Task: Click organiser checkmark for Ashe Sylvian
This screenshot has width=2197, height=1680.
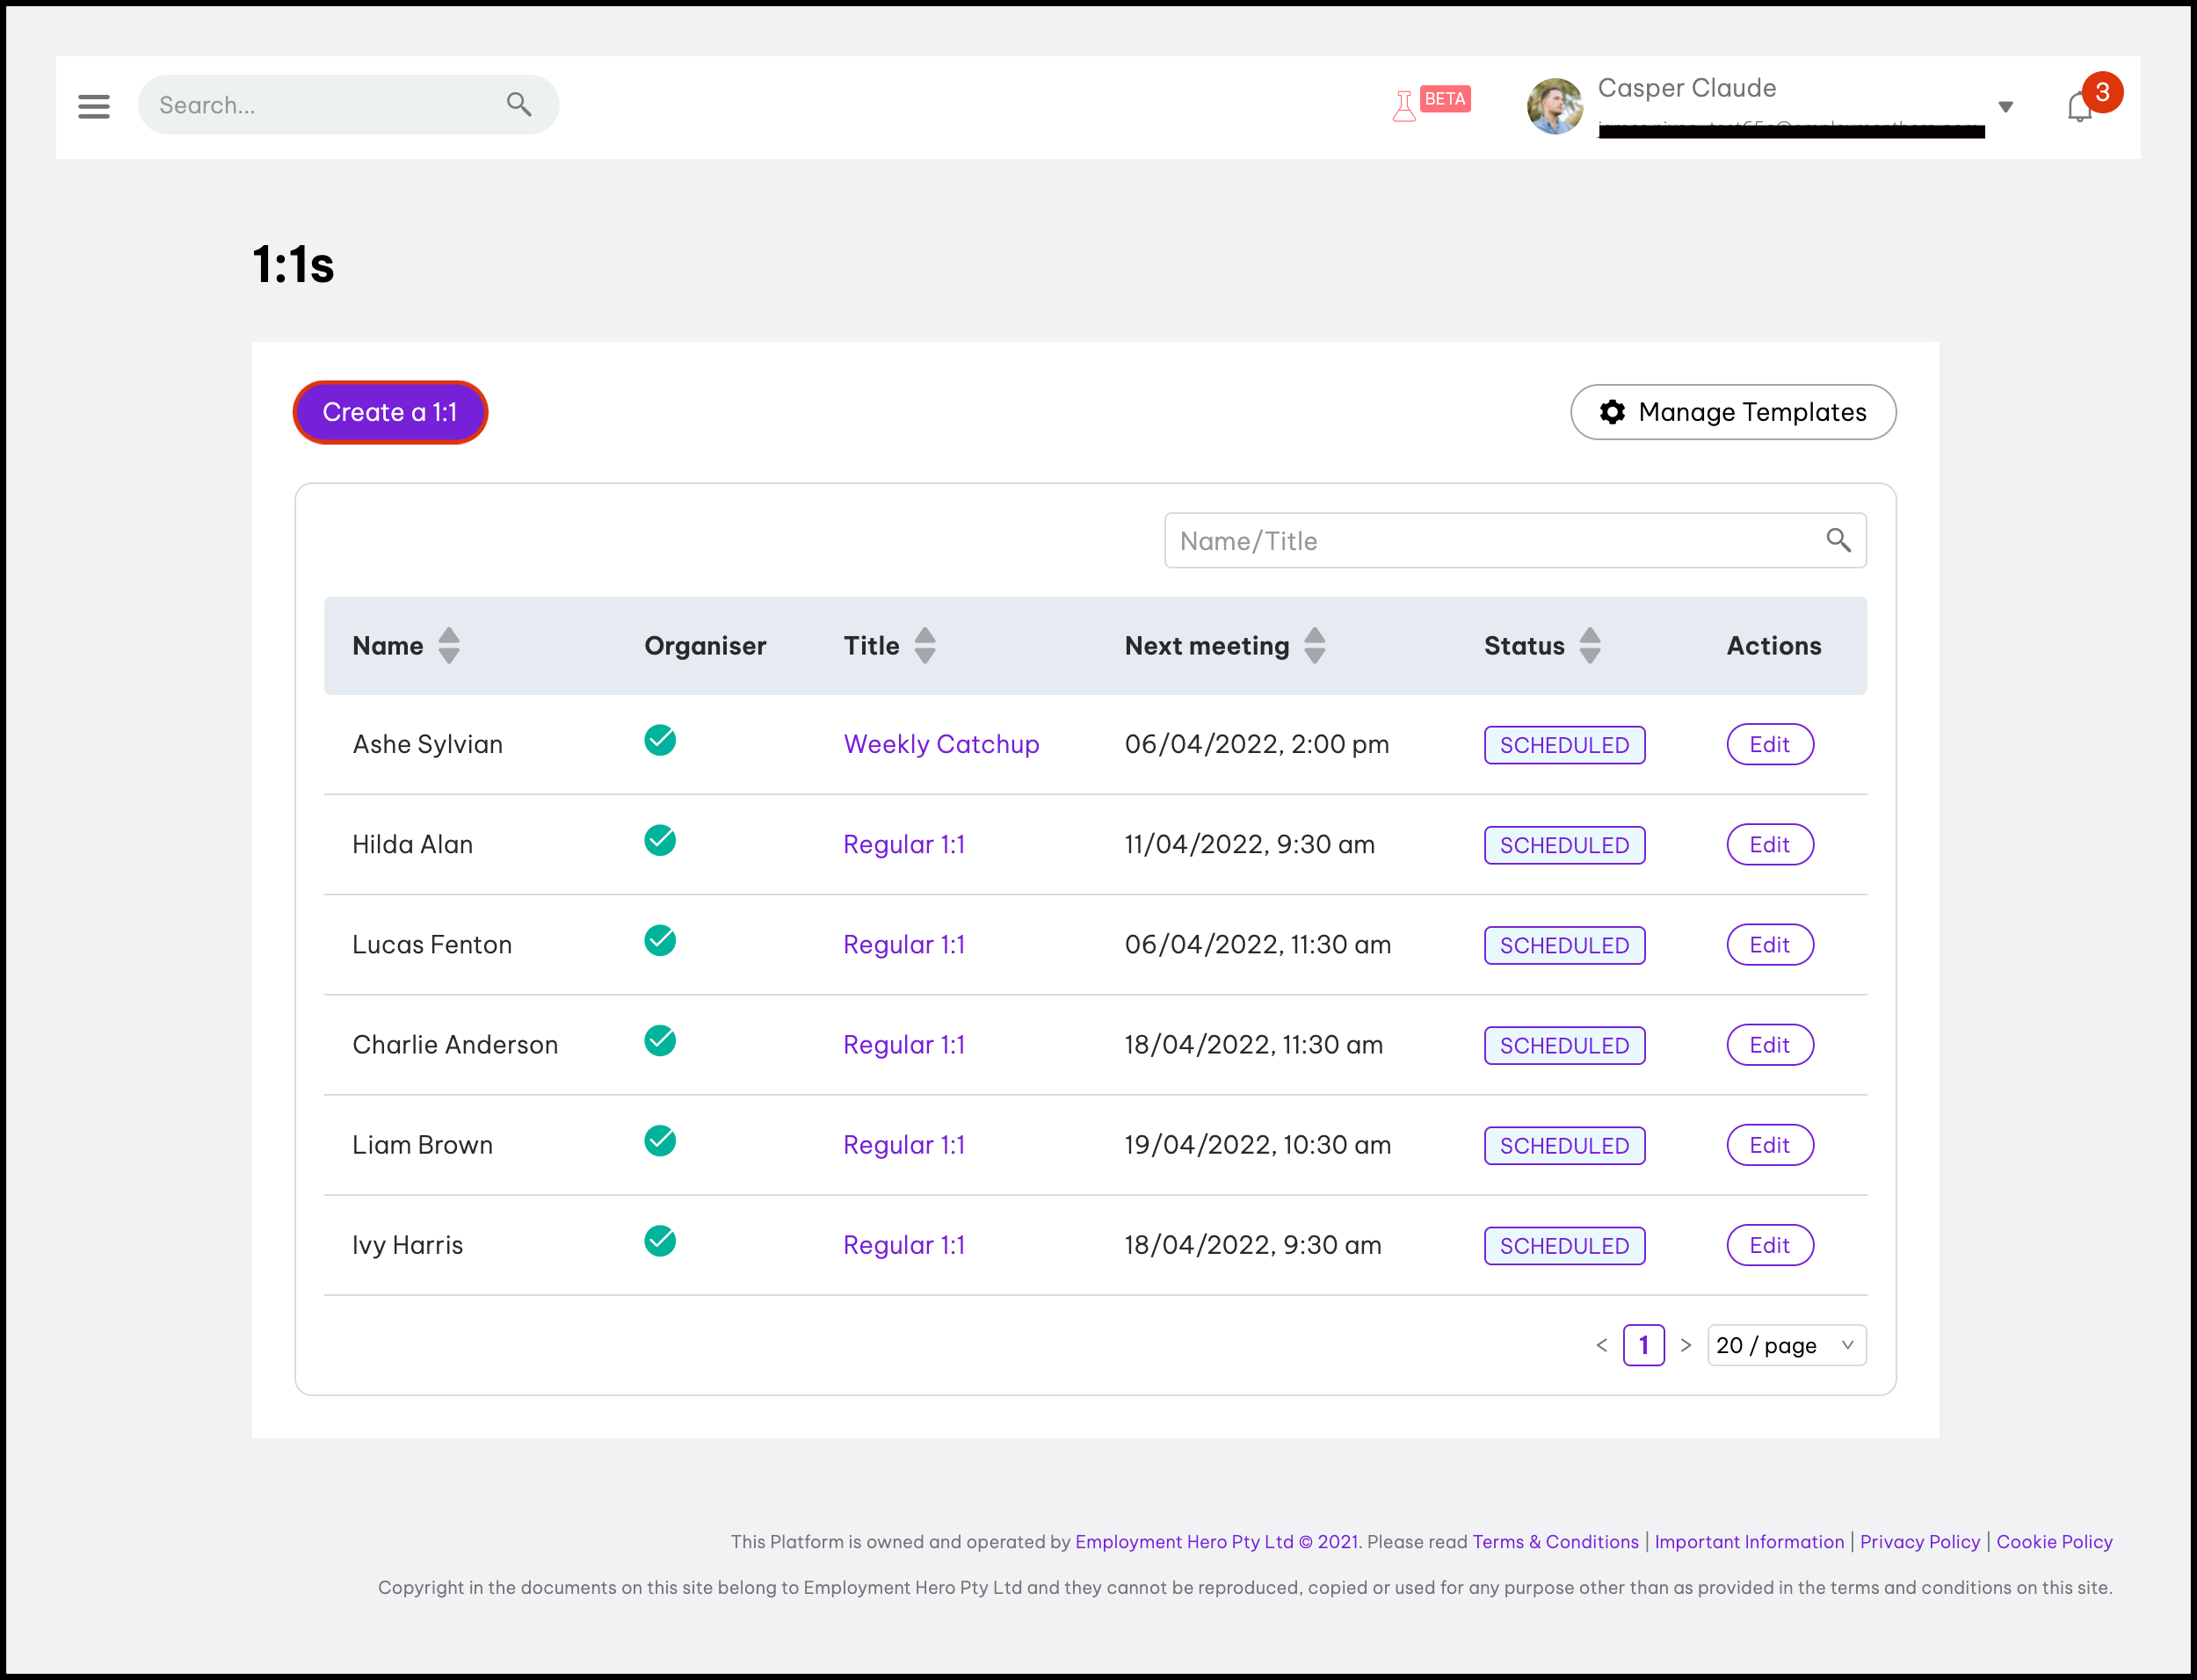Action: tap(660, 741)
